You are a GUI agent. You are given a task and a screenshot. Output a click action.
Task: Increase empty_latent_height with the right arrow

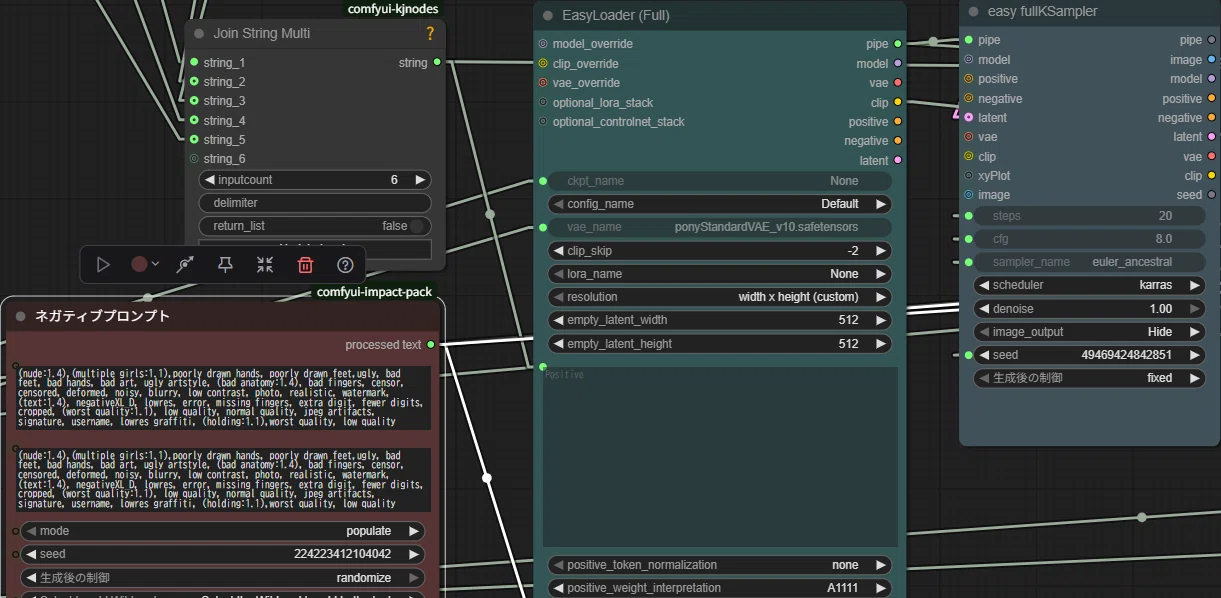click(x=881, y=343)
